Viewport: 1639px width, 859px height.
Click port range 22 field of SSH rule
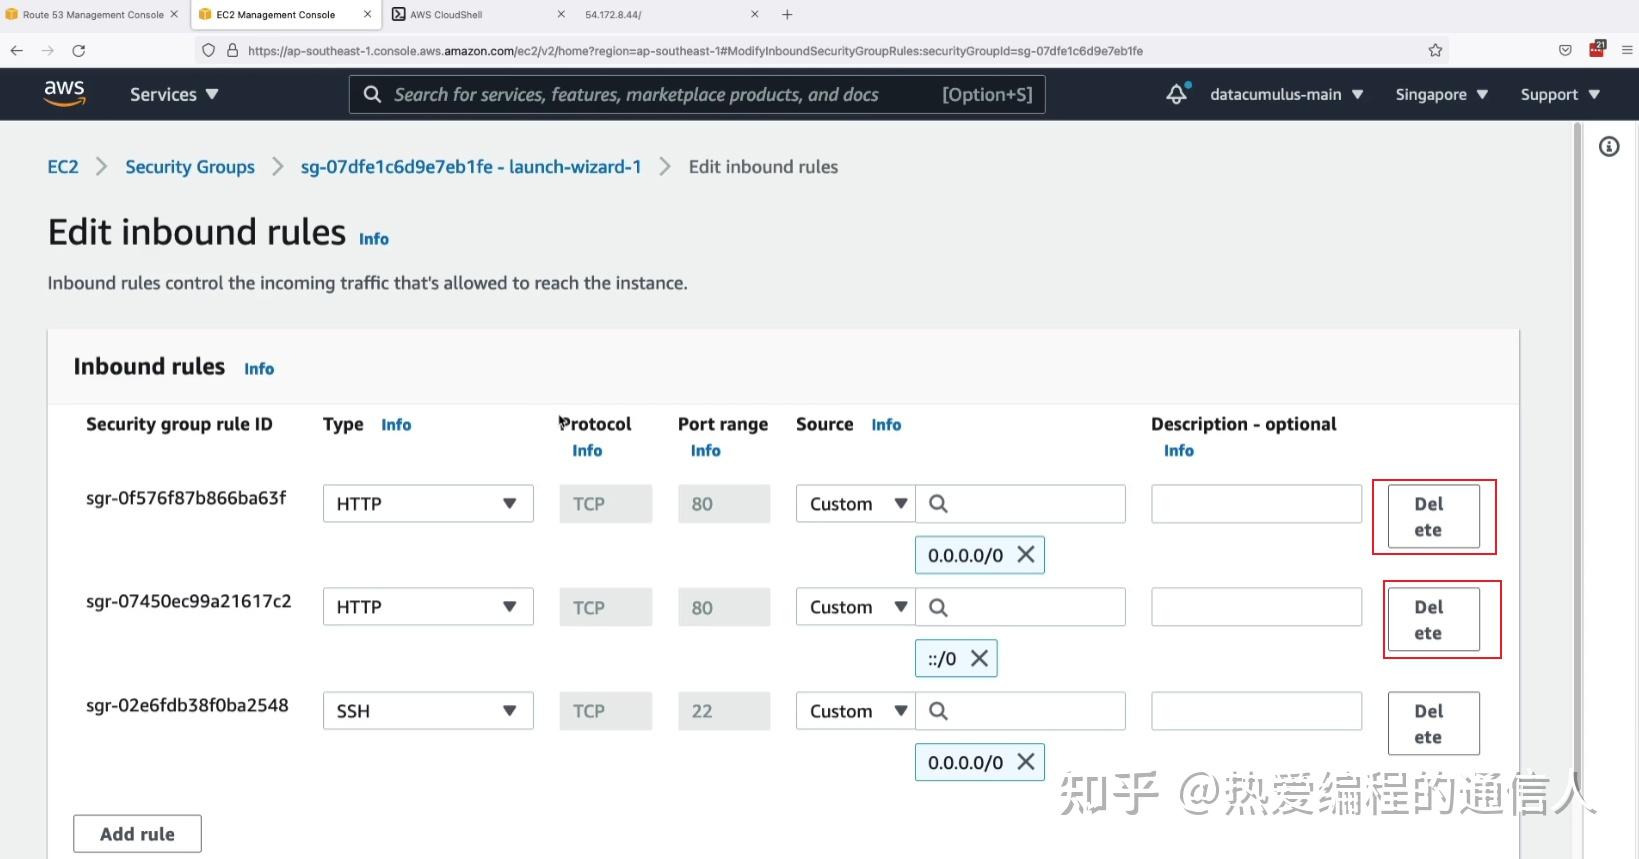pos(724,711)
